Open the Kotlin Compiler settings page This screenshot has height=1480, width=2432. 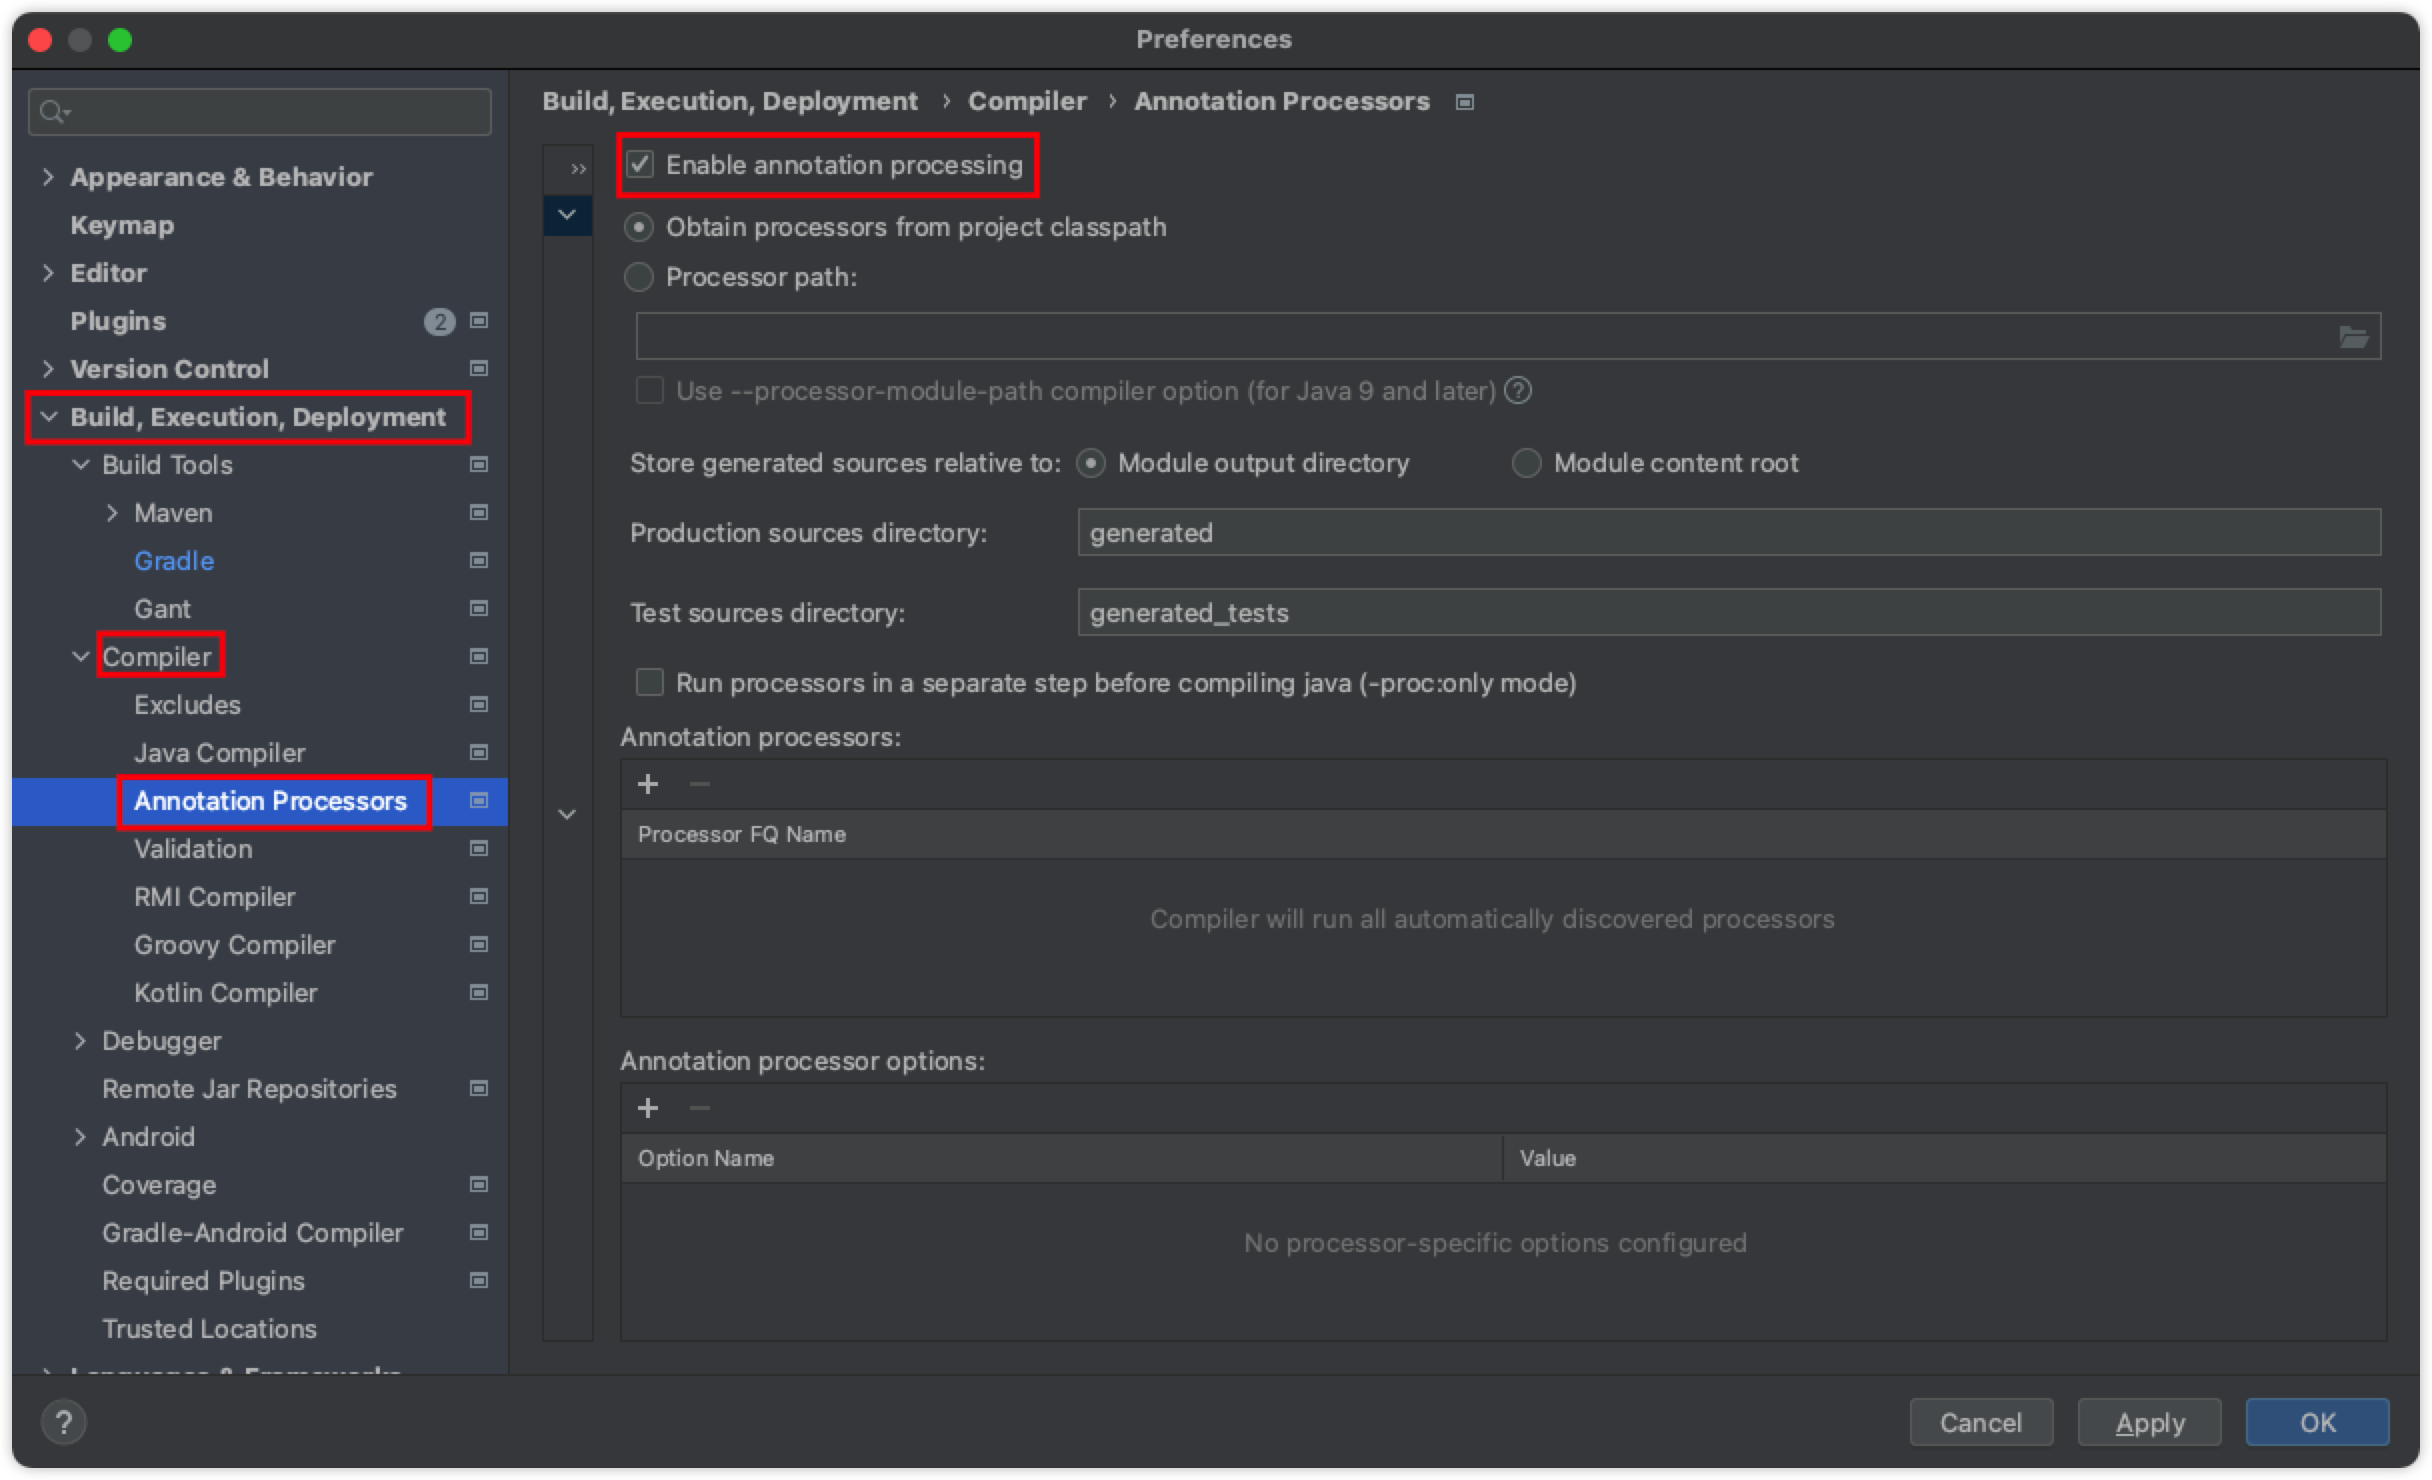[226, 993]
